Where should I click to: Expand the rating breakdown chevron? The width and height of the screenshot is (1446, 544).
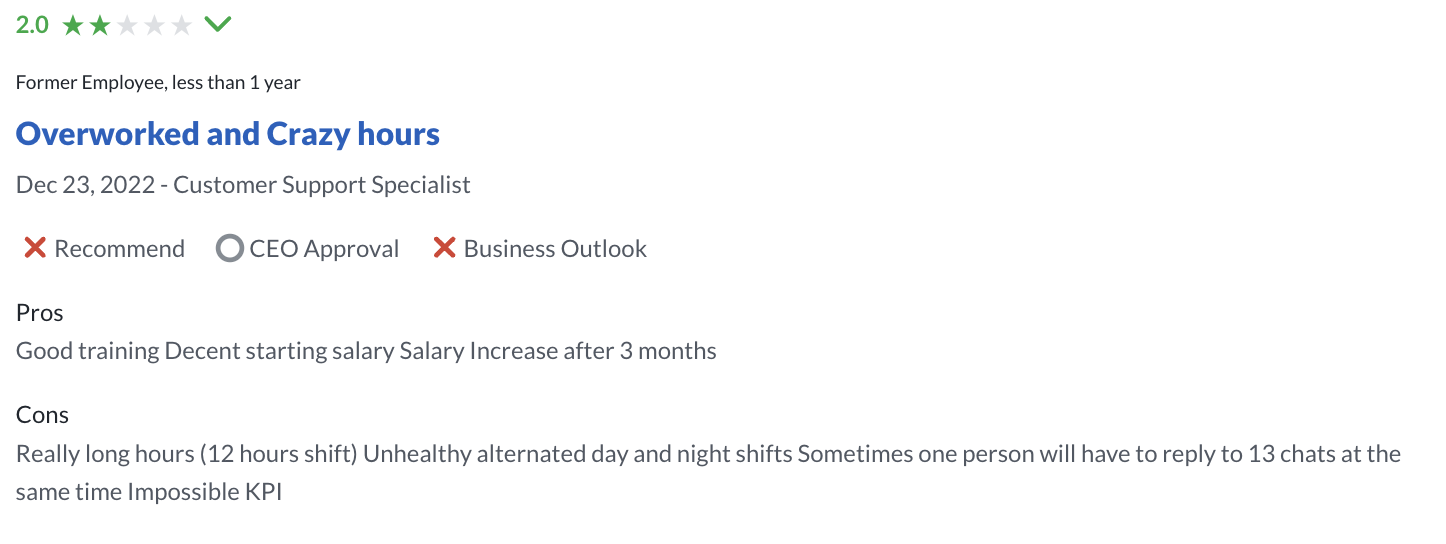click(217, 24)
